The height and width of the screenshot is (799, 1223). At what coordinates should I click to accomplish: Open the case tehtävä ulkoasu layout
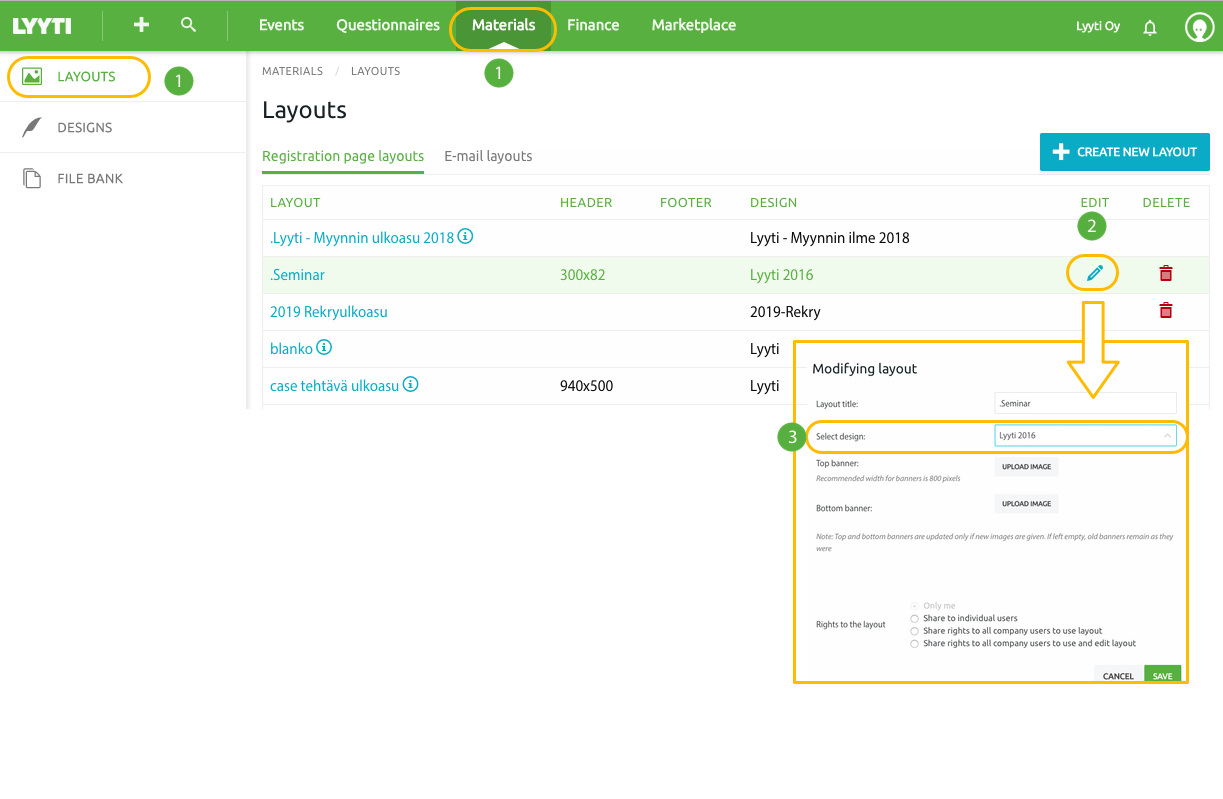click(x=334, y=386)
